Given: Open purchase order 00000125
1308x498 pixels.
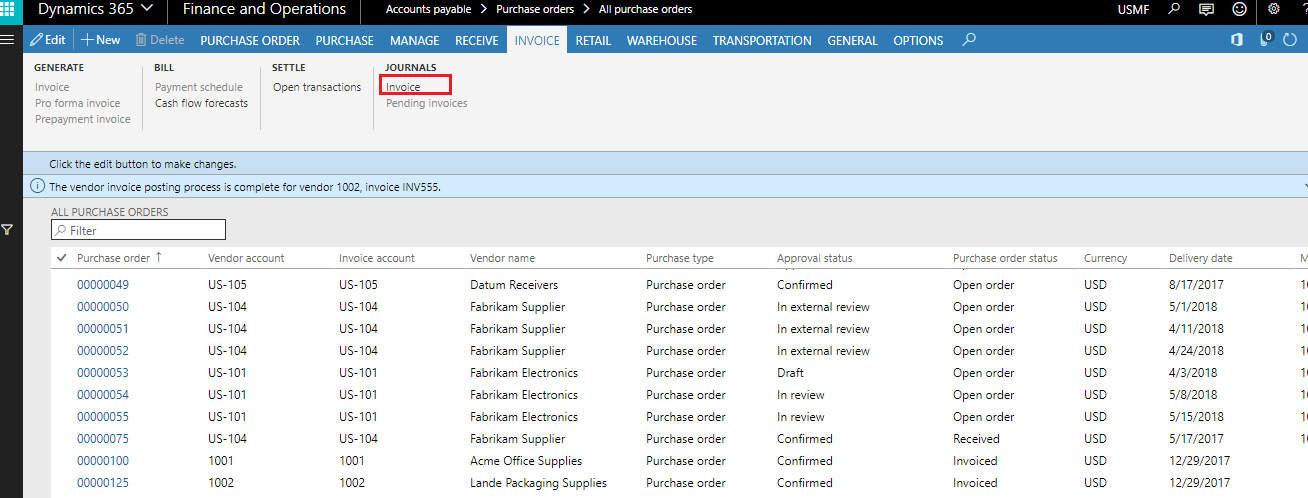Looking at the screenshot, I should click(x=103, y=483).
